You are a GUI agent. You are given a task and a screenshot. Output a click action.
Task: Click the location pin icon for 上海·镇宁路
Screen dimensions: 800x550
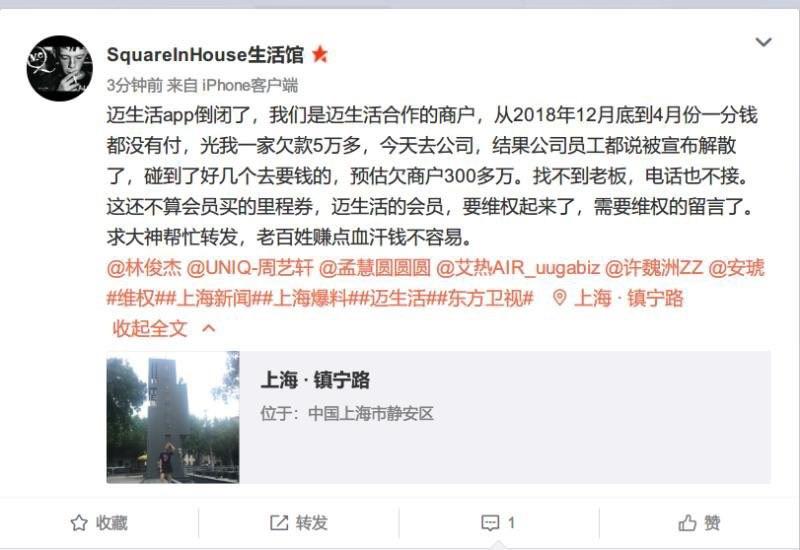(559, 298)
